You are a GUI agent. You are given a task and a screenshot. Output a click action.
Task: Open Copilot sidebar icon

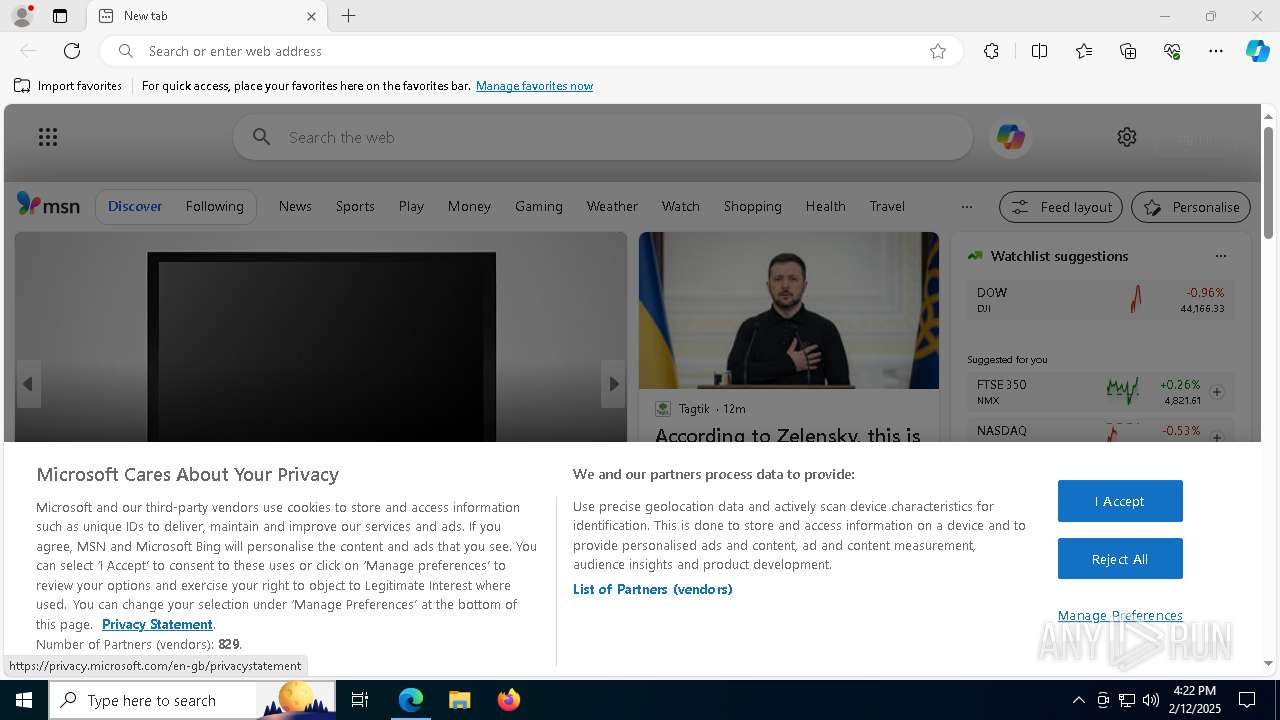(x=1257, y=51)
